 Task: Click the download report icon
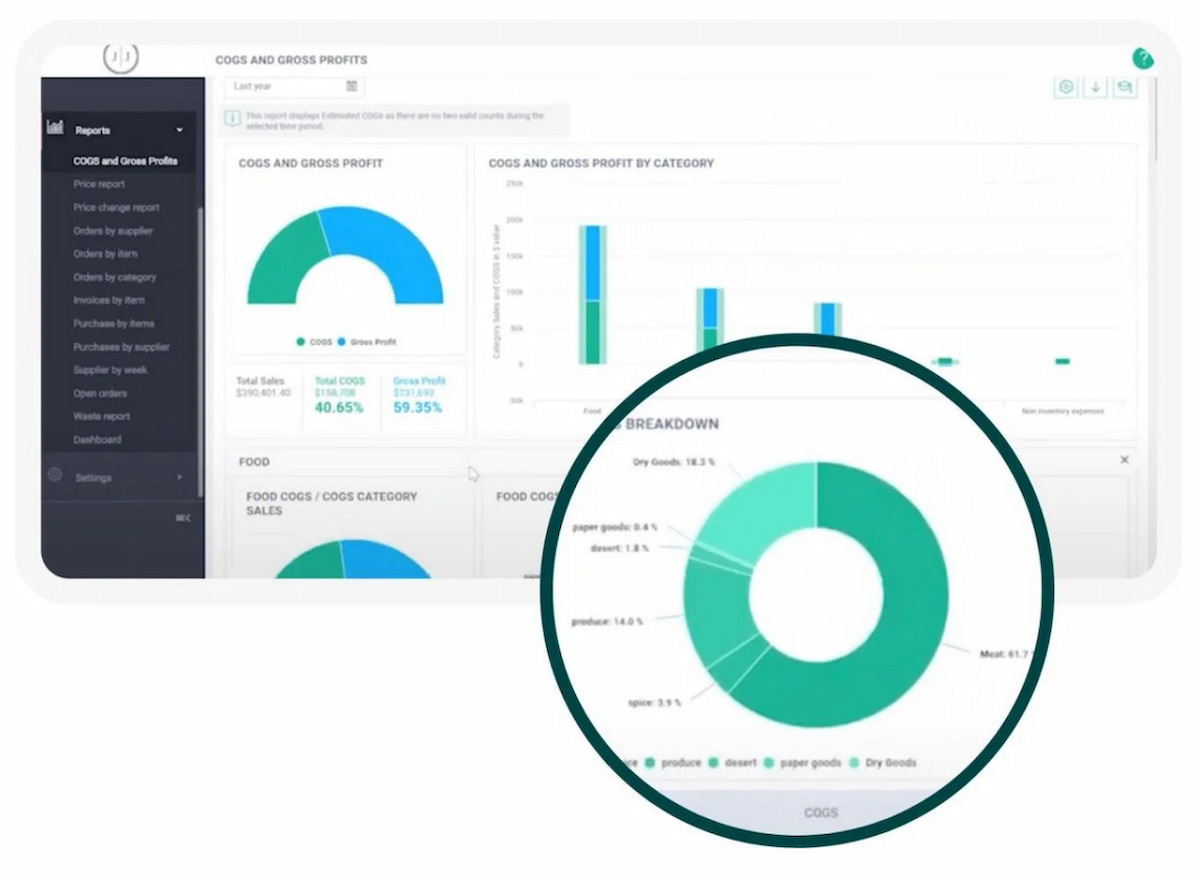1096,87
